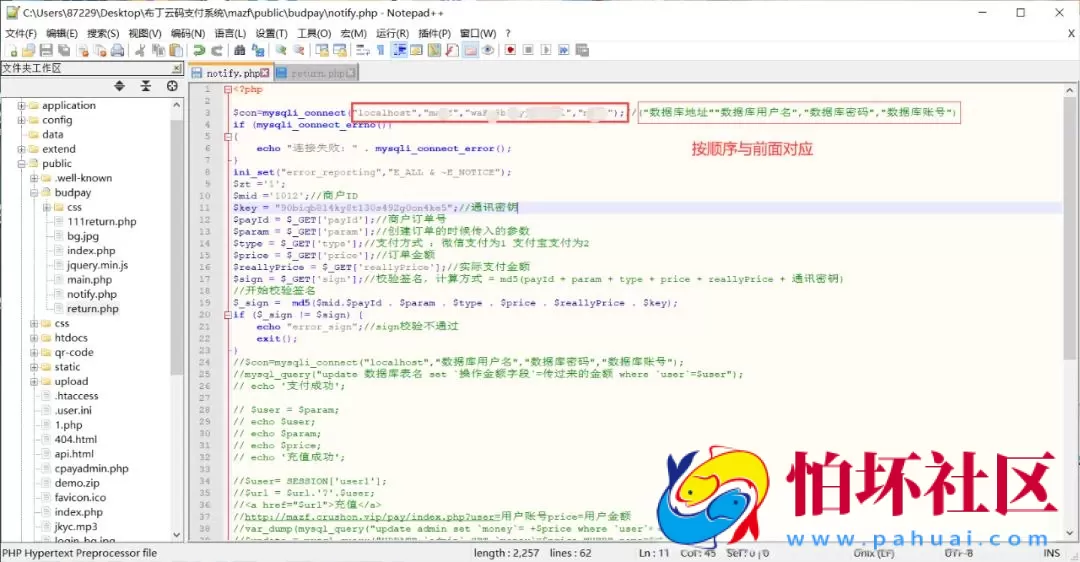Click the Zoom In toolbar icon
1080x562 pixels.
280,50
